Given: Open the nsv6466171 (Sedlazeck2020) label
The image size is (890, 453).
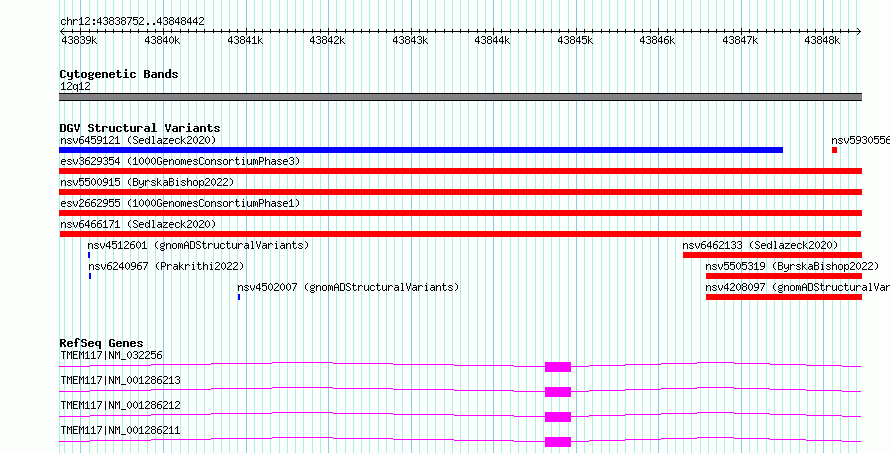Looking at the screenshot, I should 138,224.
